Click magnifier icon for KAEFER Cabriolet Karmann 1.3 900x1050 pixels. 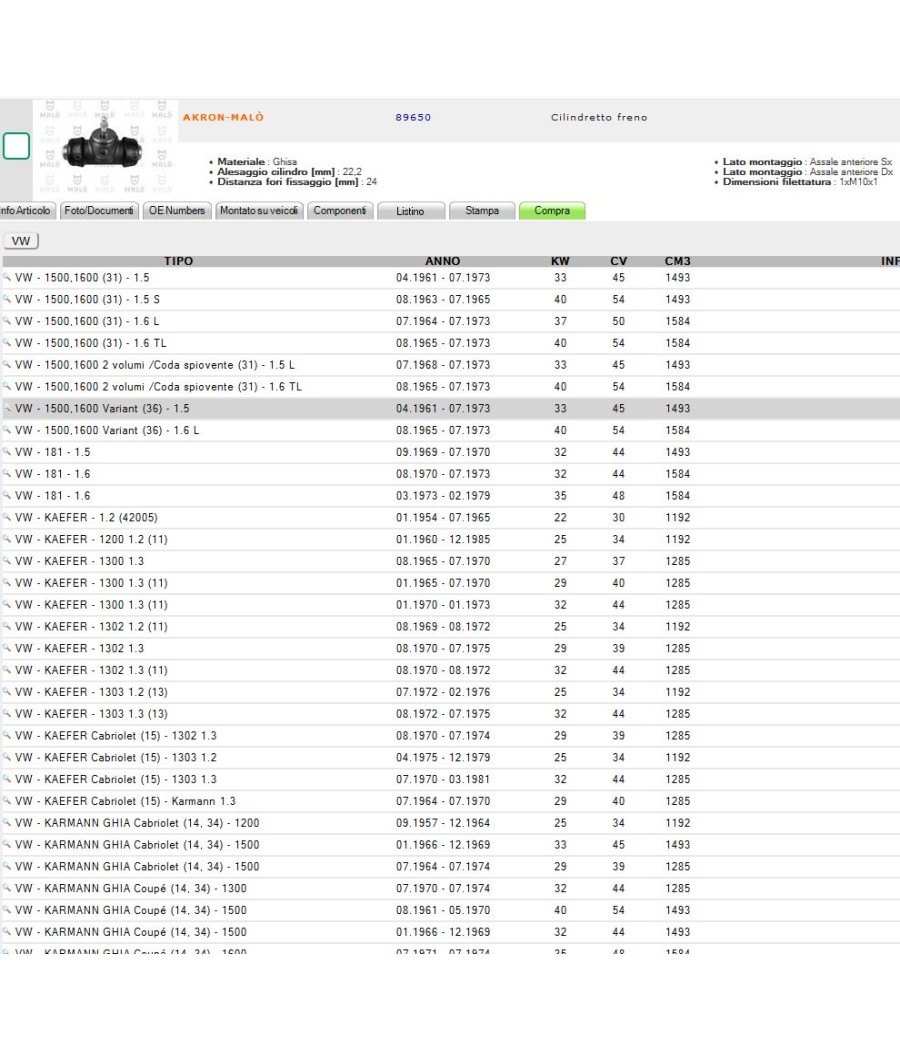pos(7,801)
